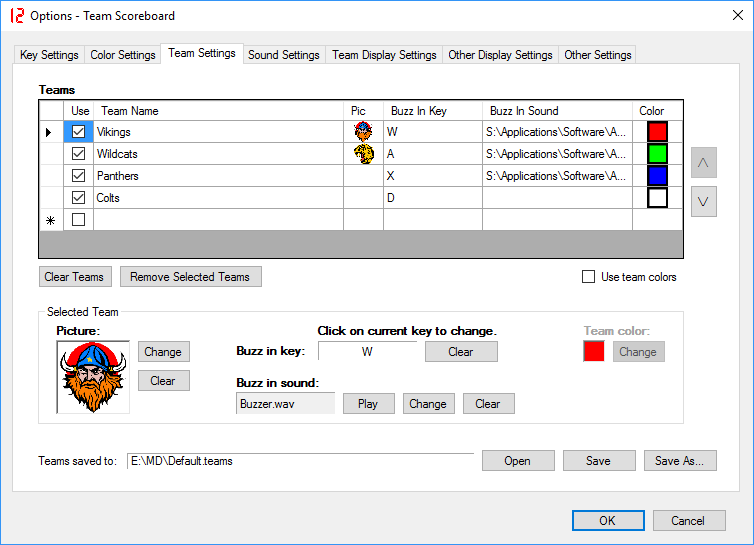Click the Buzz in key field showing W

pos(367,352)
